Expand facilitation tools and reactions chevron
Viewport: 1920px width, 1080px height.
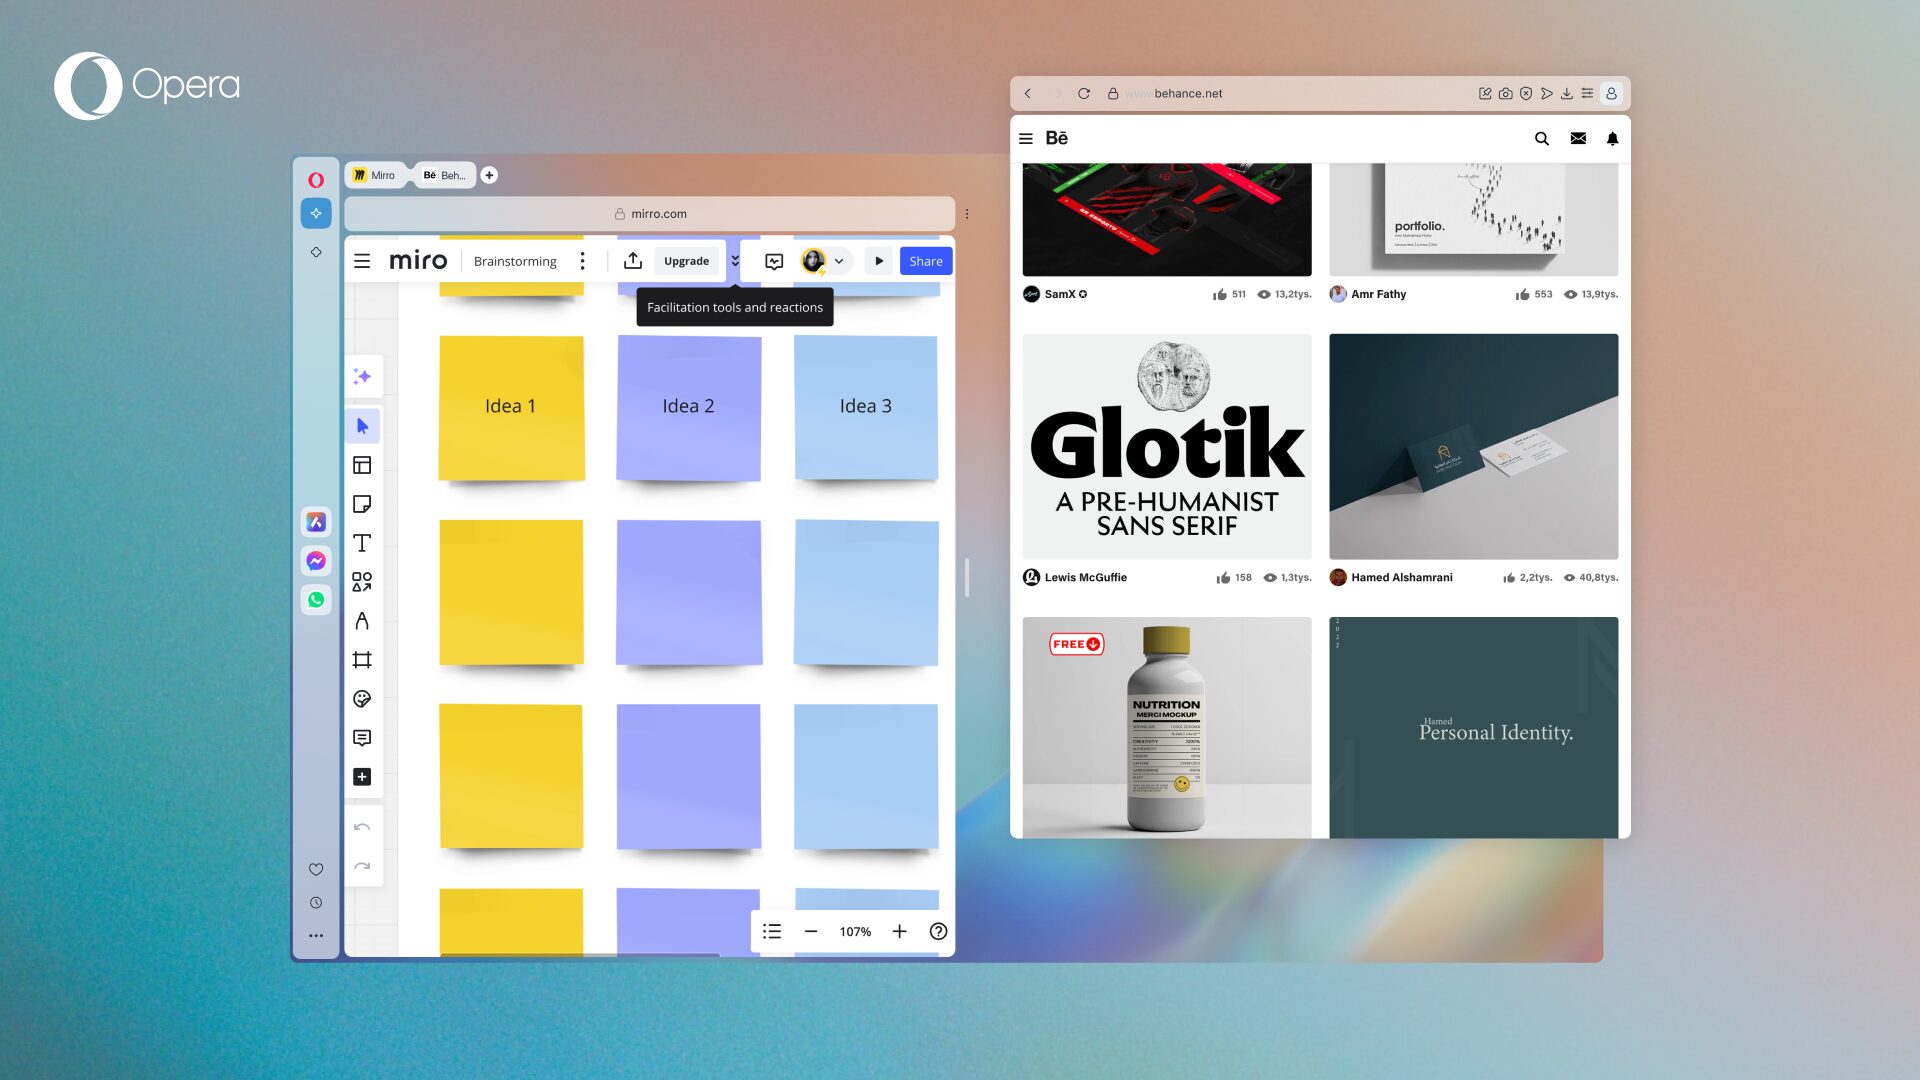tap(735, 260)
